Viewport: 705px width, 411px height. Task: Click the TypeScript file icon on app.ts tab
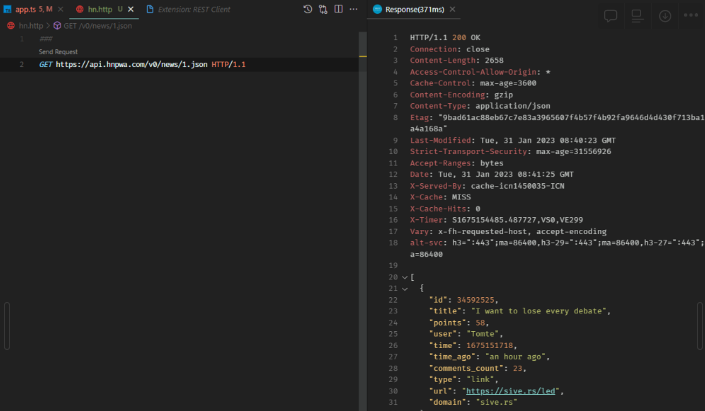point(7,9)
